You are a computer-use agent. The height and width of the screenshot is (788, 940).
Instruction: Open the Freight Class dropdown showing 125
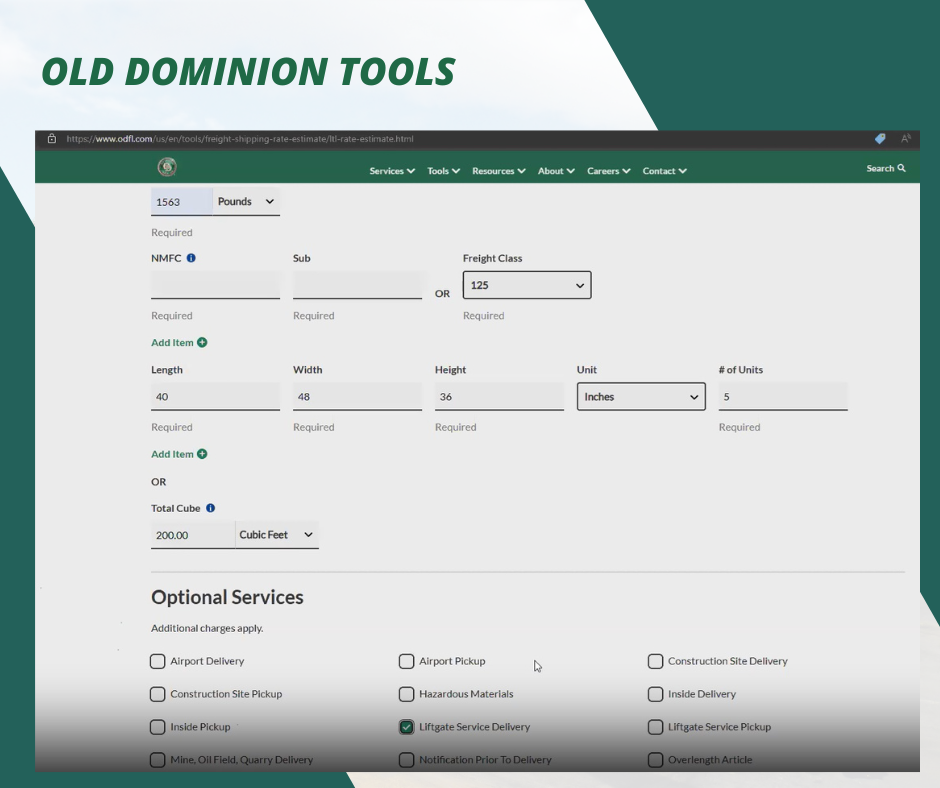coord(527,285)
